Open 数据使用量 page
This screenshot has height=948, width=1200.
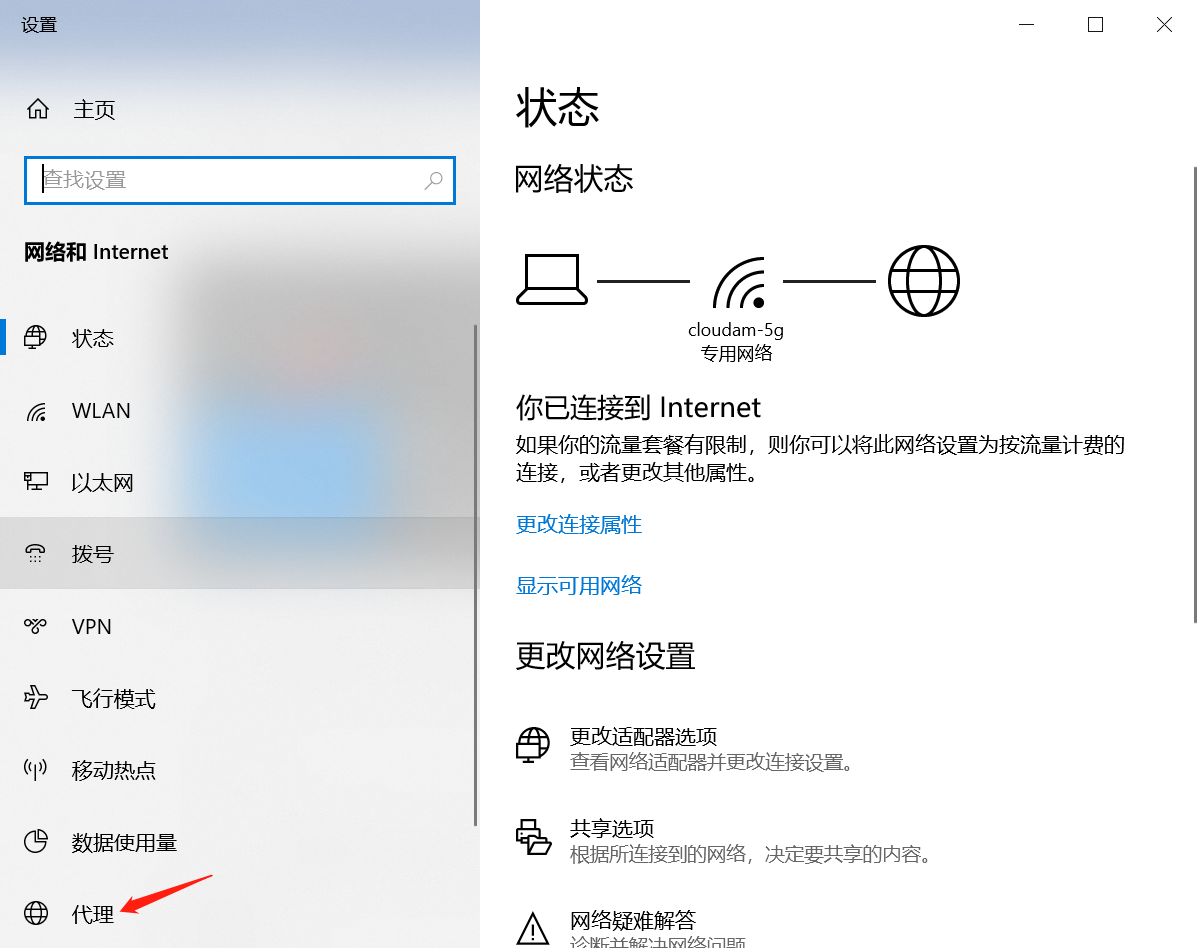[x=239, y=842]
